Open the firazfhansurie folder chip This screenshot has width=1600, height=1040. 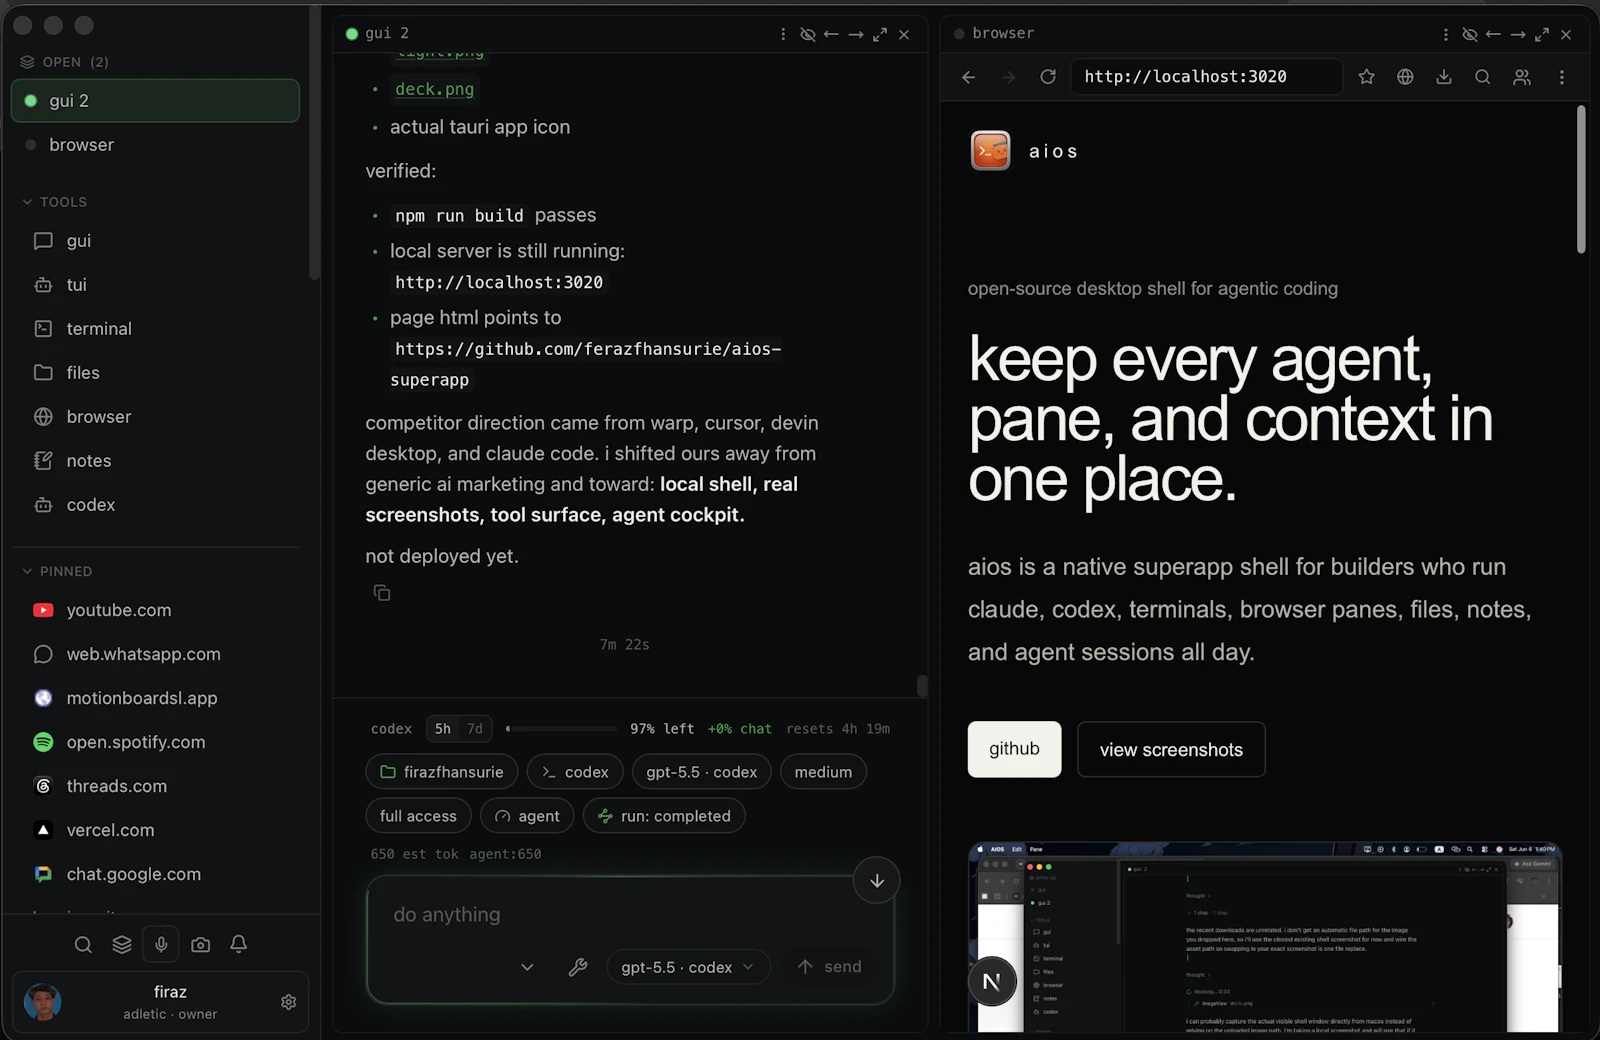pos(442,772)
